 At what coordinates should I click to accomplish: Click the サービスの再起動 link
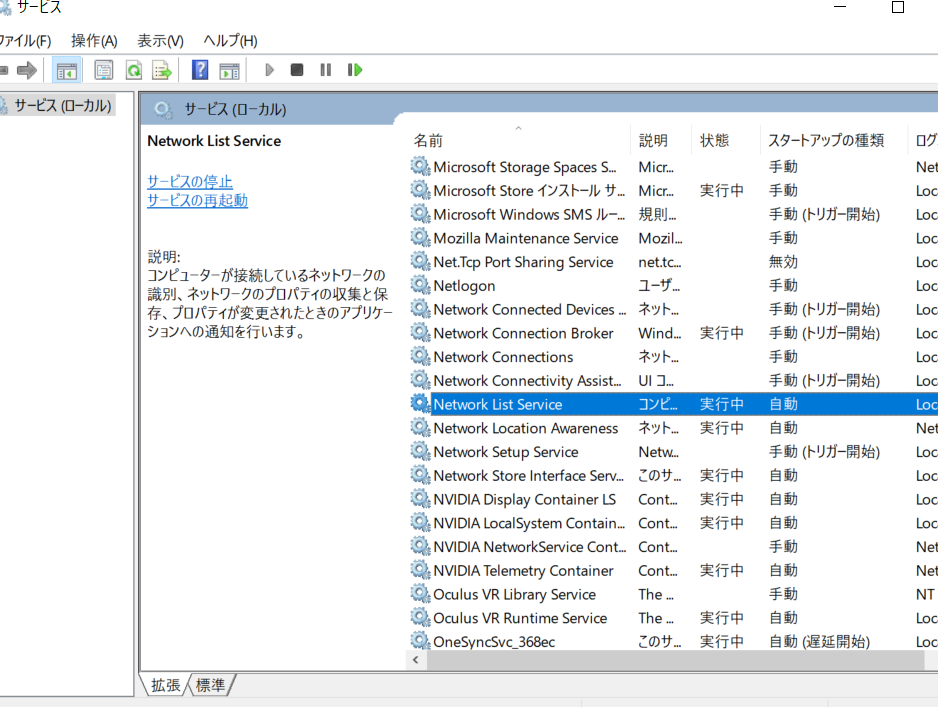(197, 199)
